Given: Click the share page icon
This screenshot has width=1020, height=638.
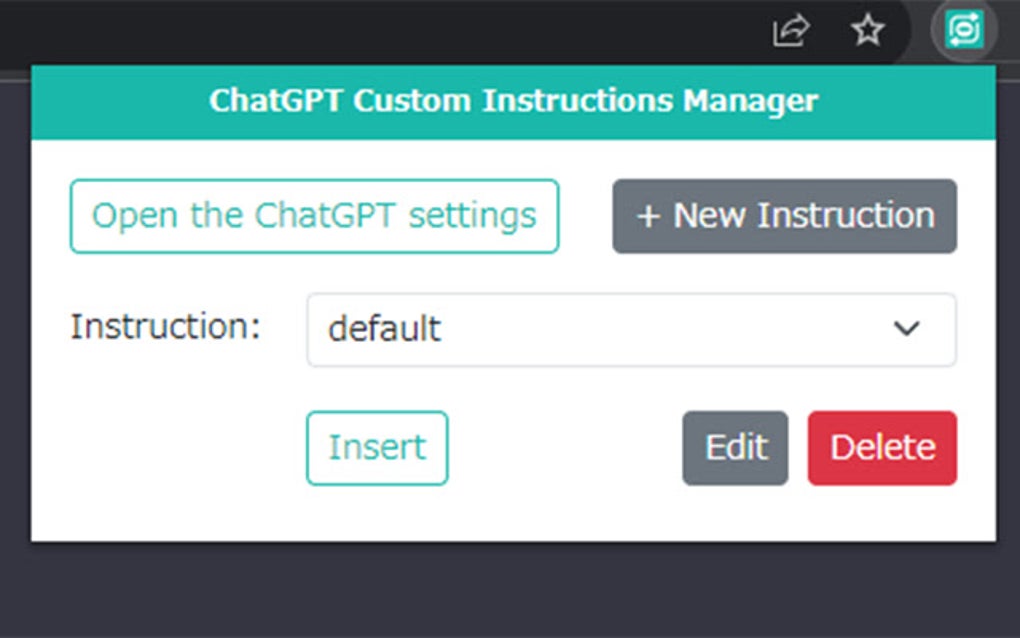Looking at the screenshot, I should pyautogui.click(x=790, y=31).
